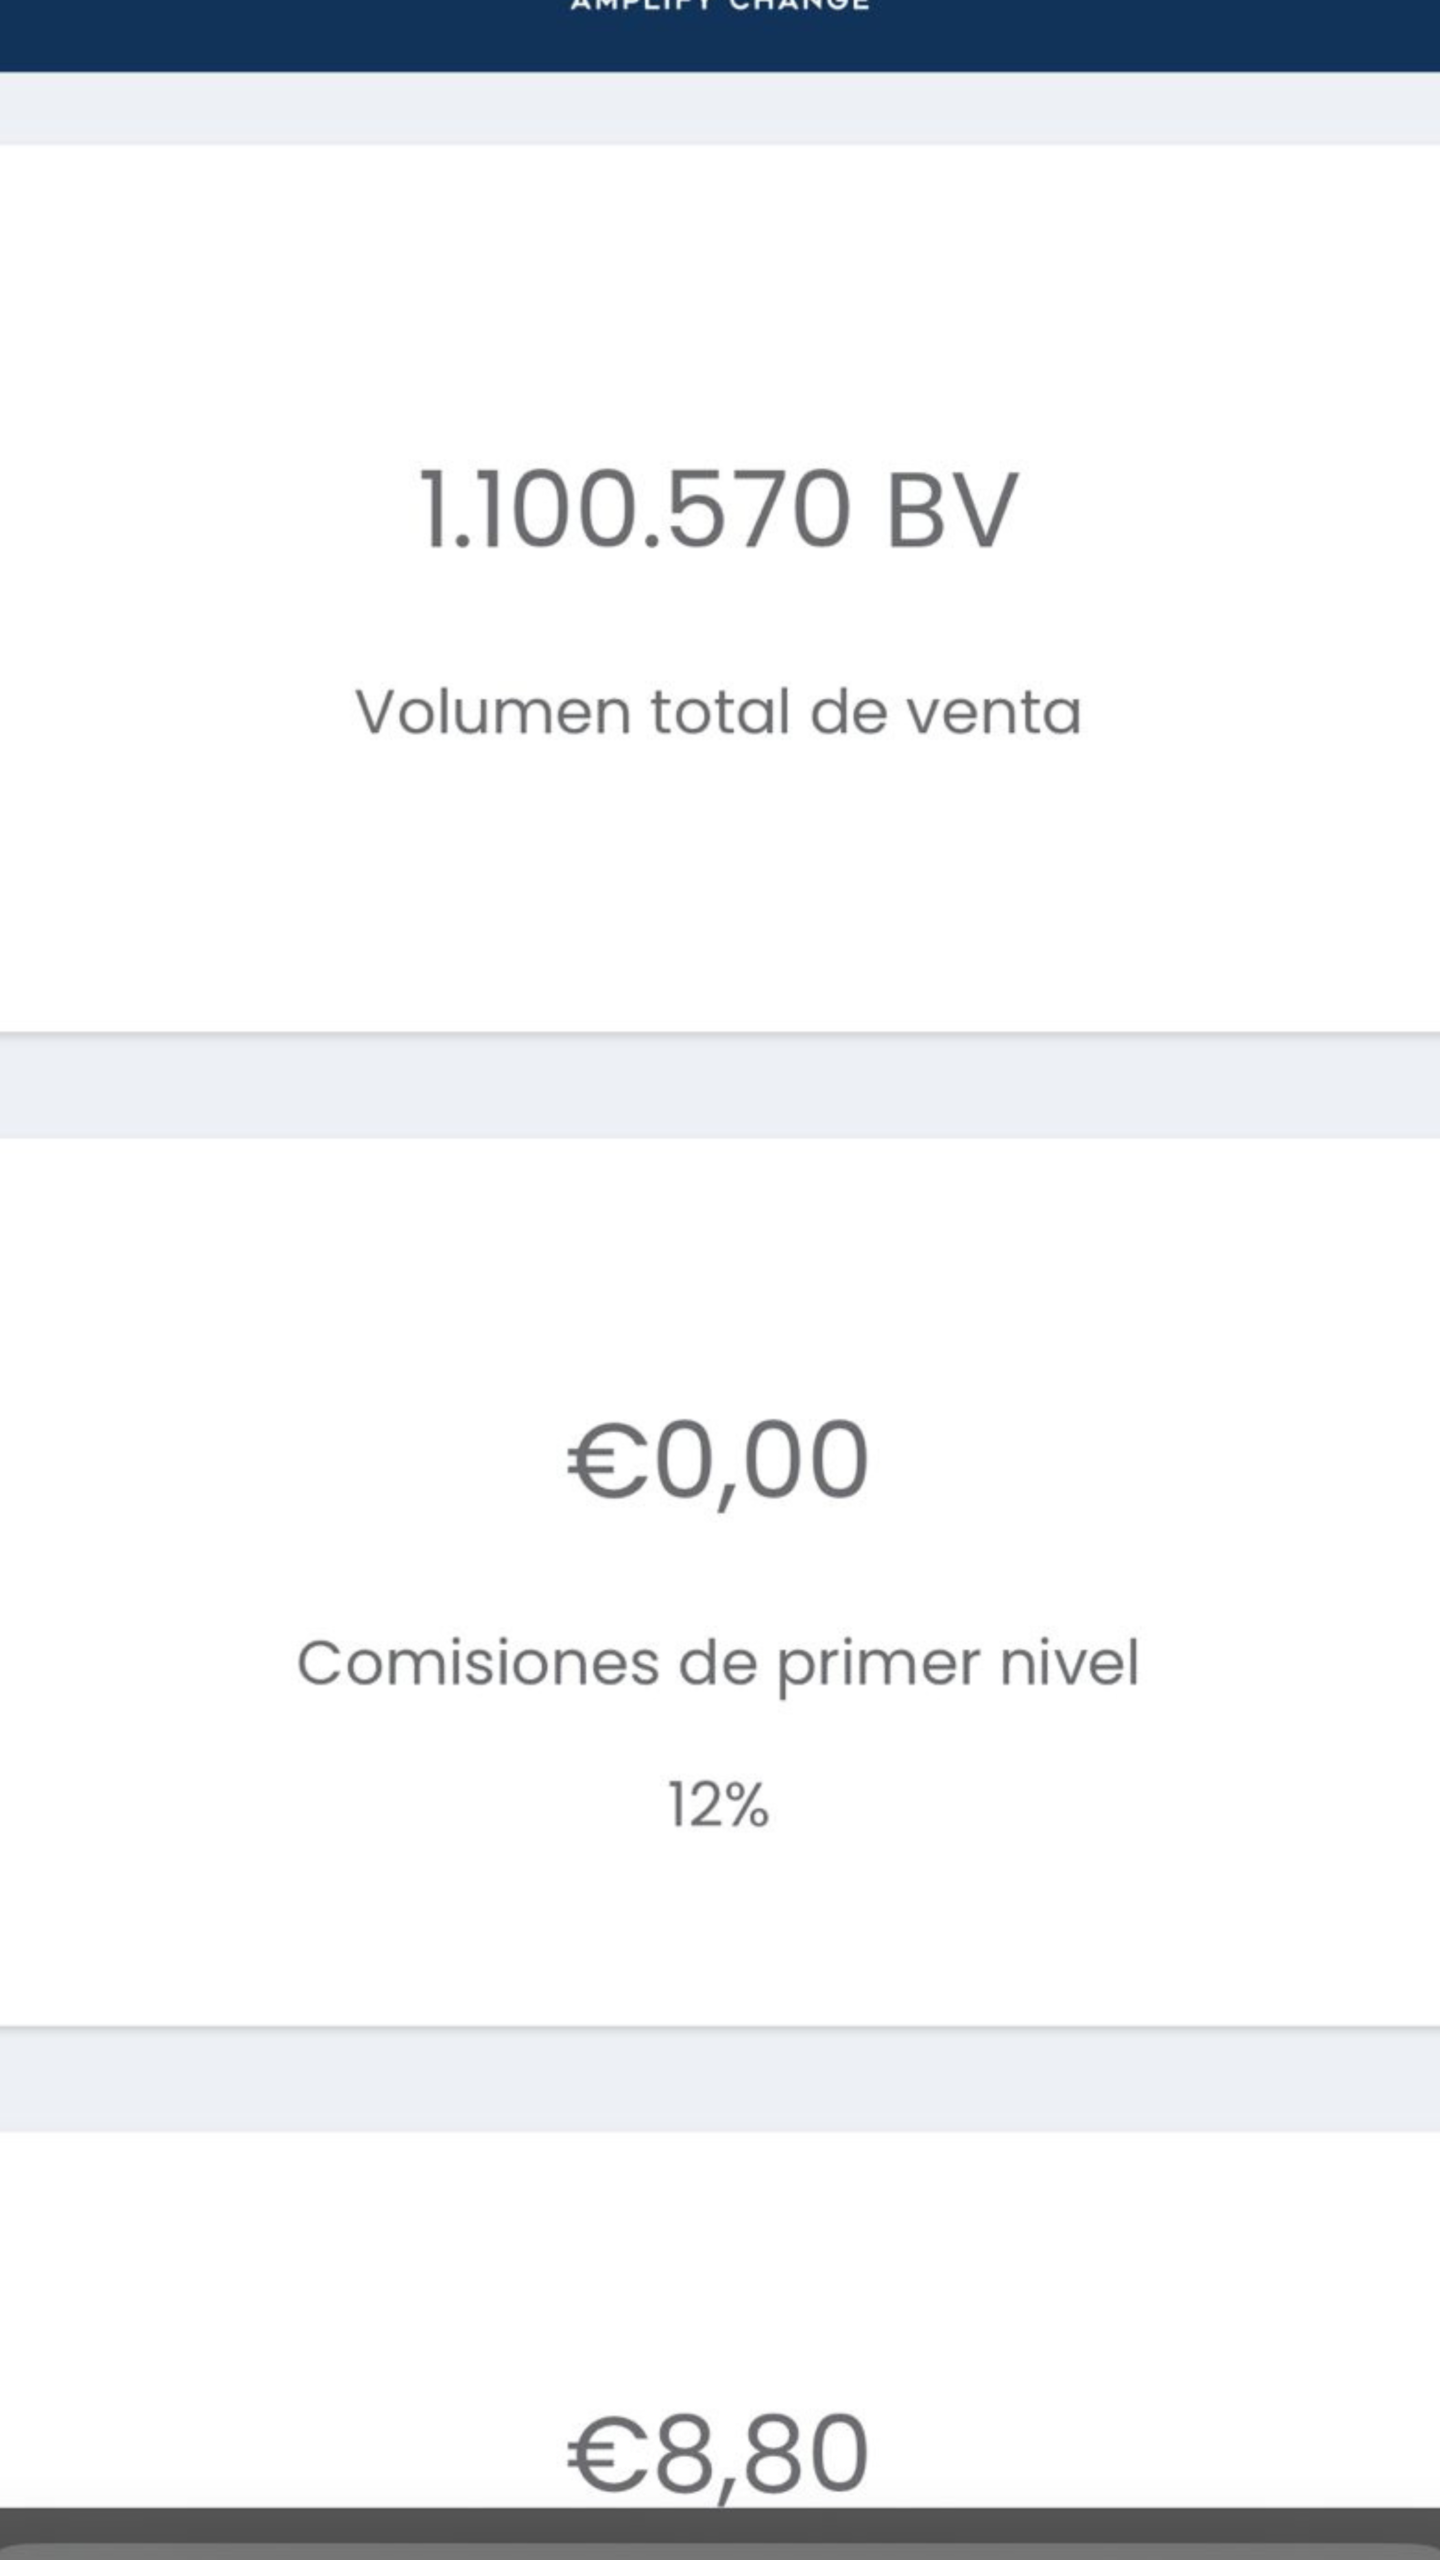Tap the AMPLIFY CHANGE header title

719,6
